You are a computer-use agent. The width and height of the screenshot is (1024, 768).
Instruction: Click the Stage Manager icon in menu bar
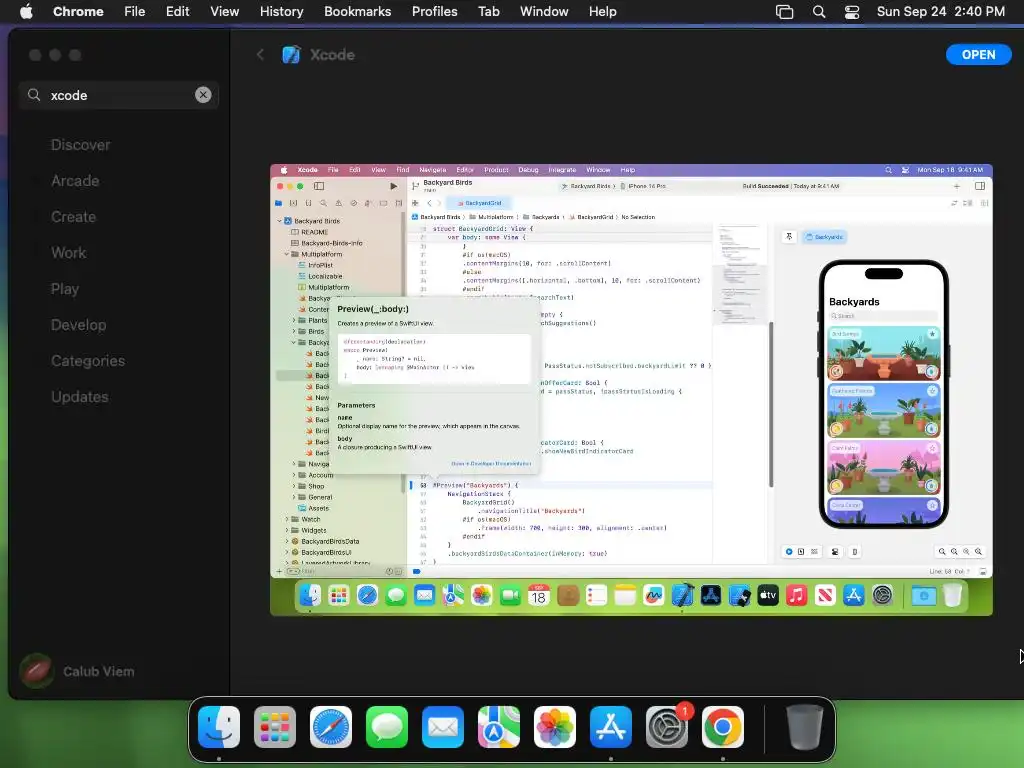(x=784, y=12)
